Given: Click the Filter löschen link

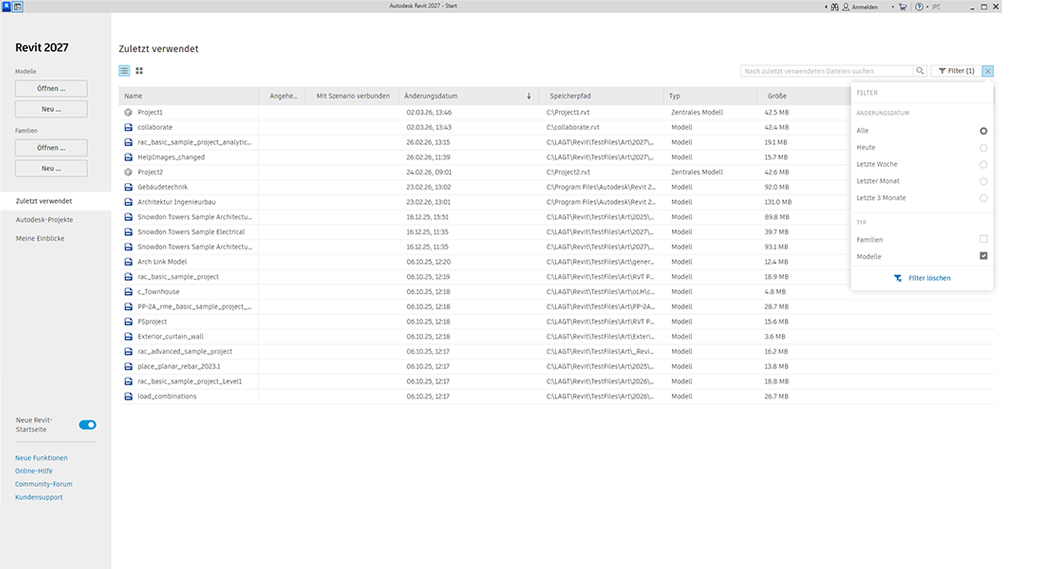Looking at the screenshot, I should [x=929, y=278].
